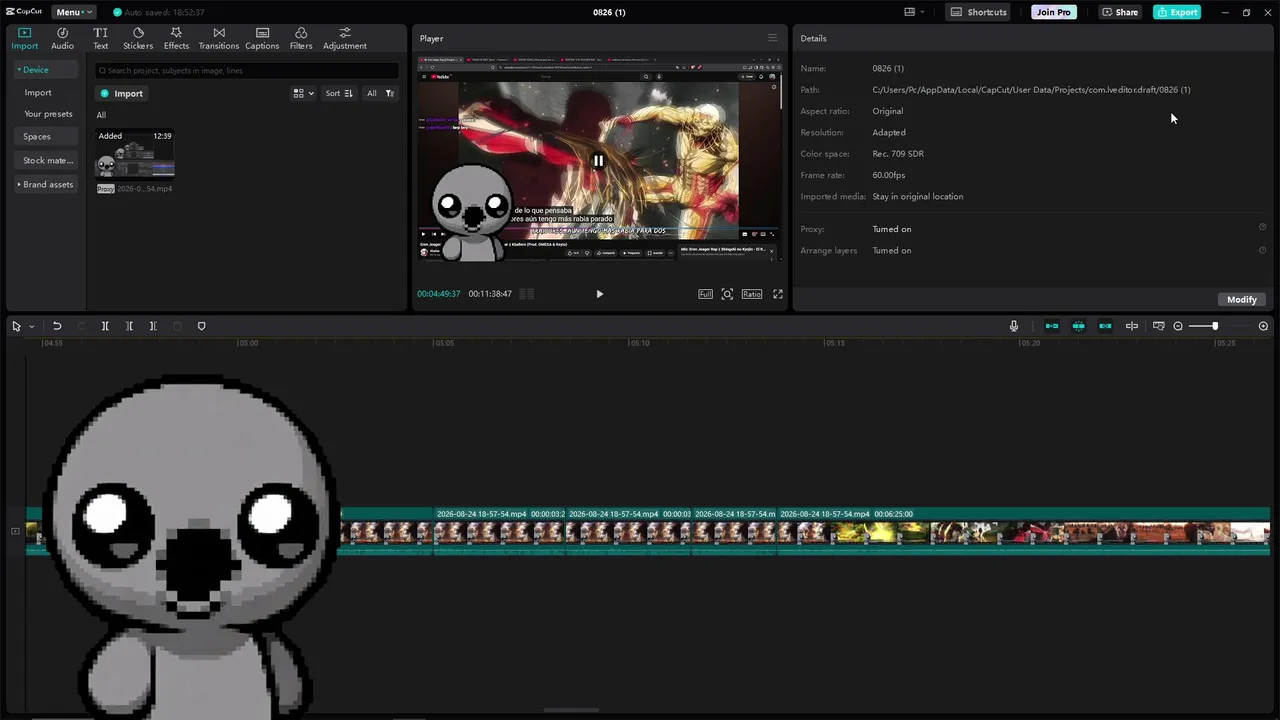Image resolution: width=1280 pixels, height=720 pixels.
Task: Open the media view mode dropdown
Action: tap(303, 93)
